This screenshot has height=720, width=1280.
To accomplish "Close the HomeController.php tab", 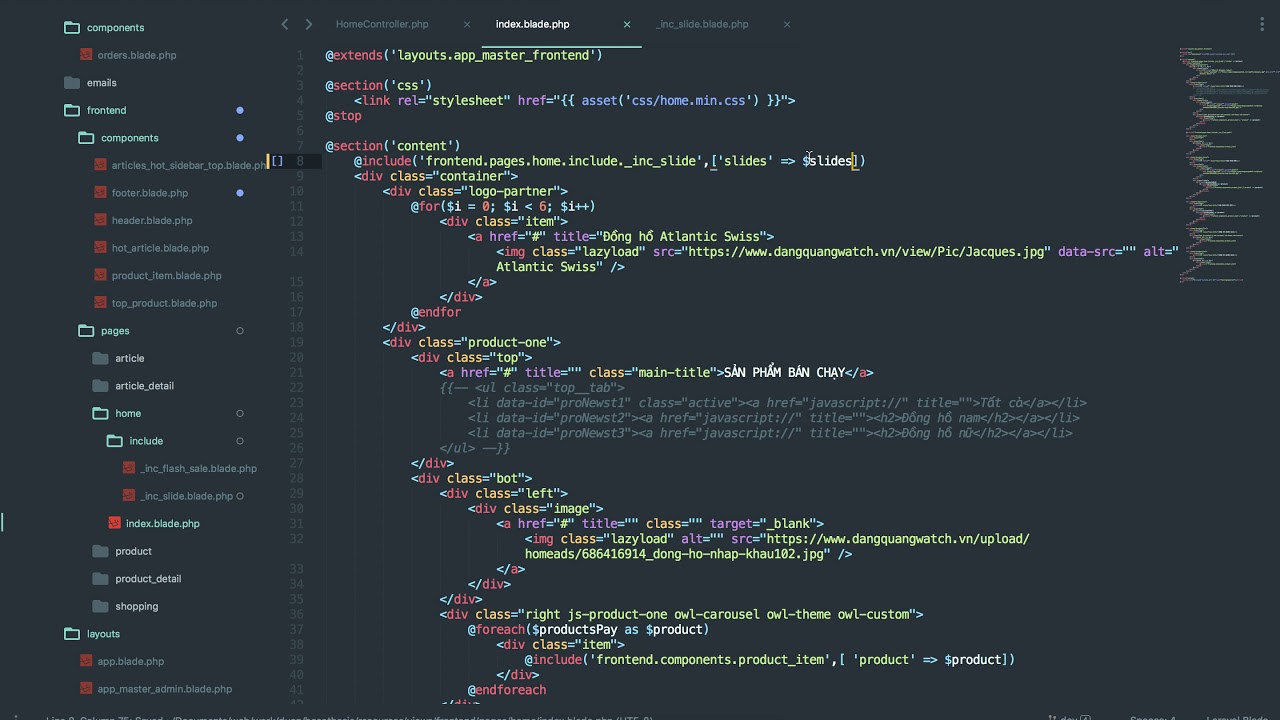I will [x=467, y=24].
